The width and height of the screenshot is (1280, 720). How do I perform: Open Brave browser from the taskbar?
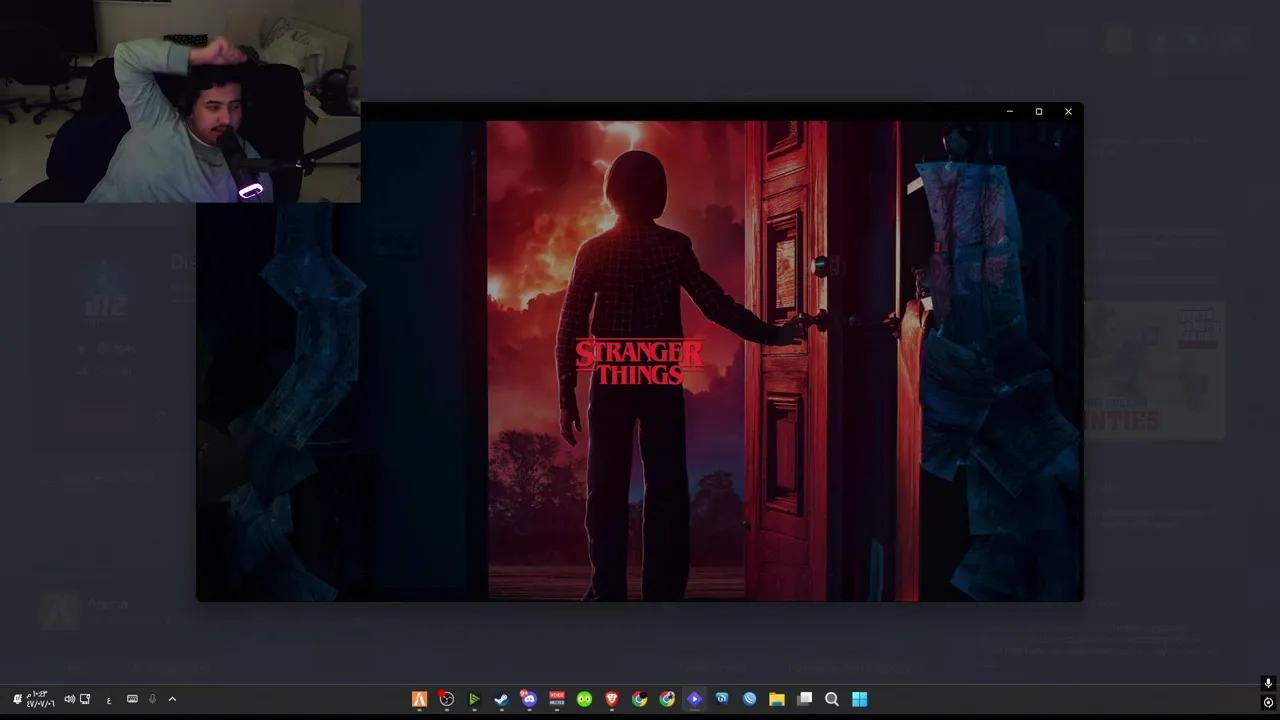pos(612,699)
